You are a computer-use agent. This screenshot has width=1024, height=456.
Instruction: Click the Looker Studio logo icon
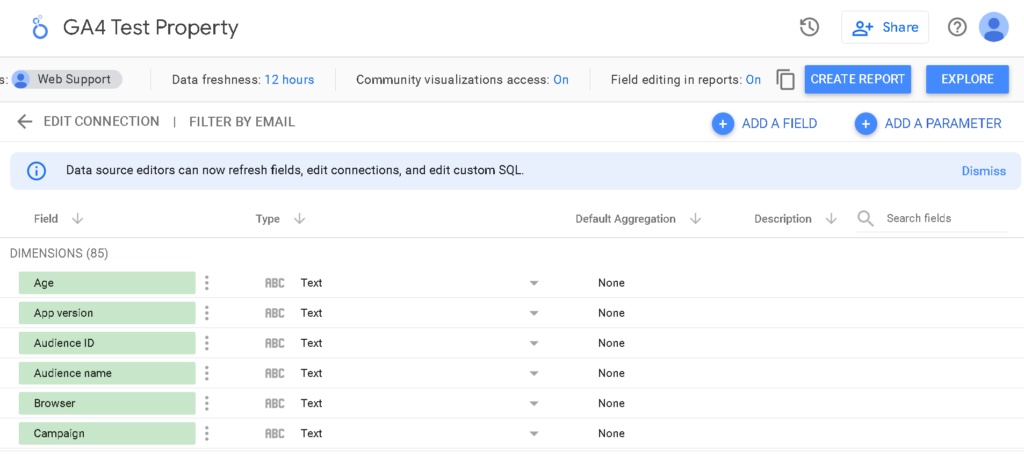tap(40, 27)
